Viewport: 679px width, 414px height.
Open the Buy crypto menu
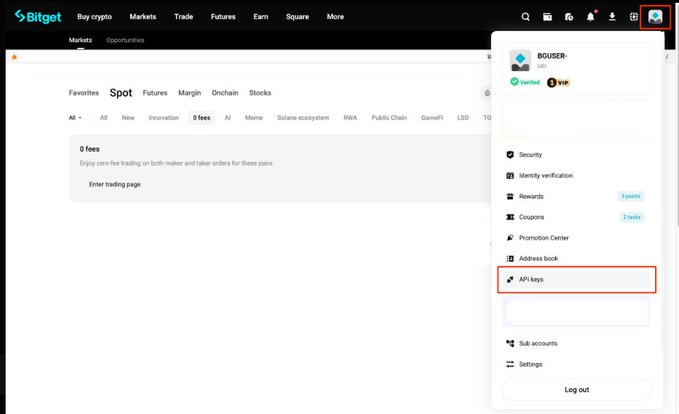(x=94, y=17)
